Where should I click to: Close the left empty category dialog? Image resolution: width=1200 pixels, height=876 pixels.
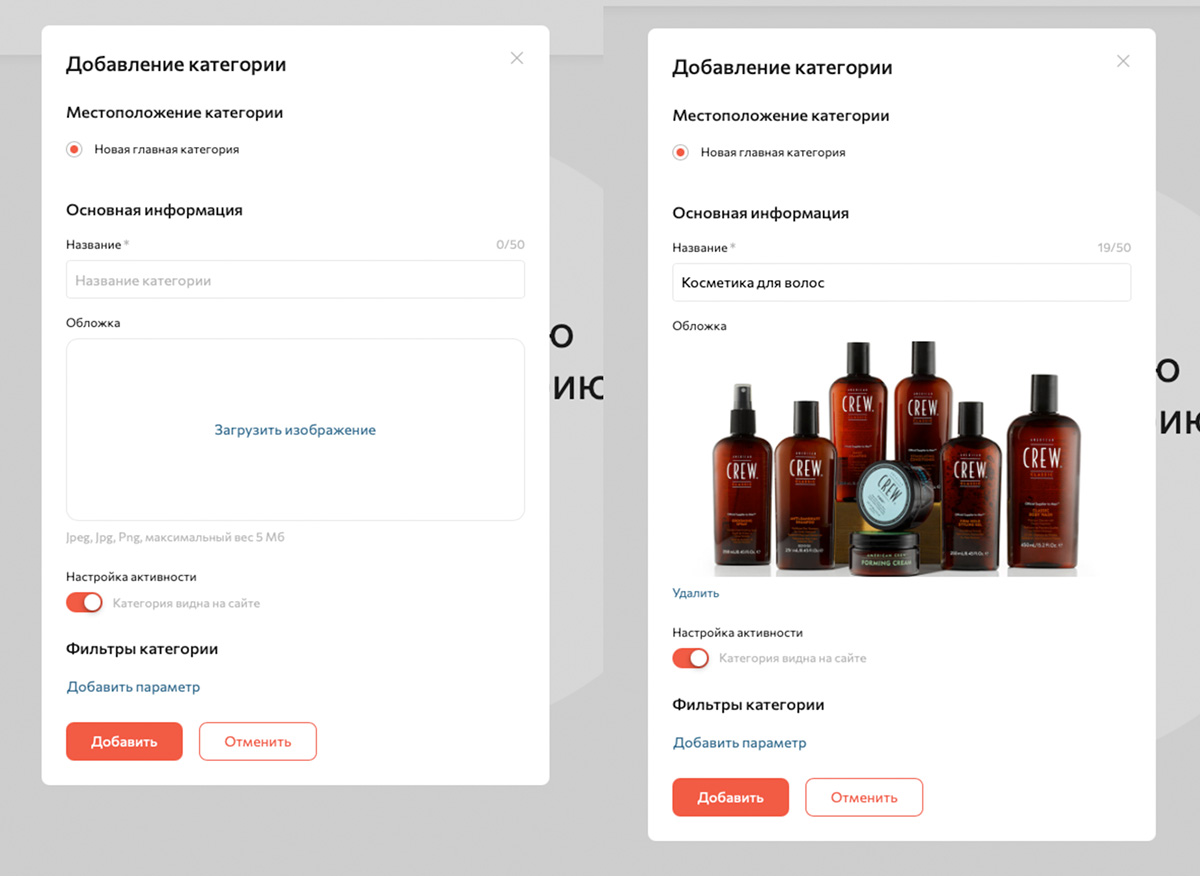pyautogui.click(x=517, y=58)
